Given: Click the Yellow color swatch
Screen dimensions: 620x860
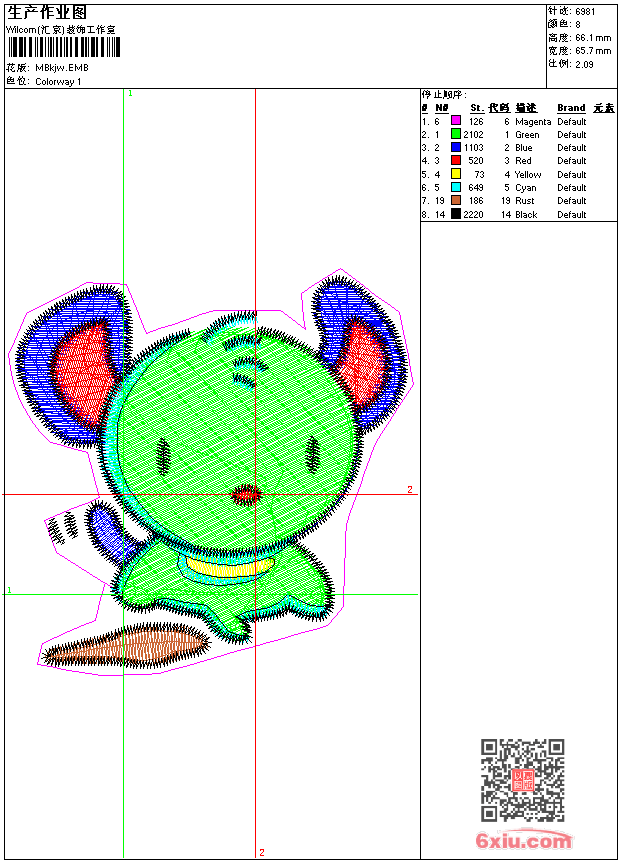Looking at the screenshot, I should click(455, 174).
